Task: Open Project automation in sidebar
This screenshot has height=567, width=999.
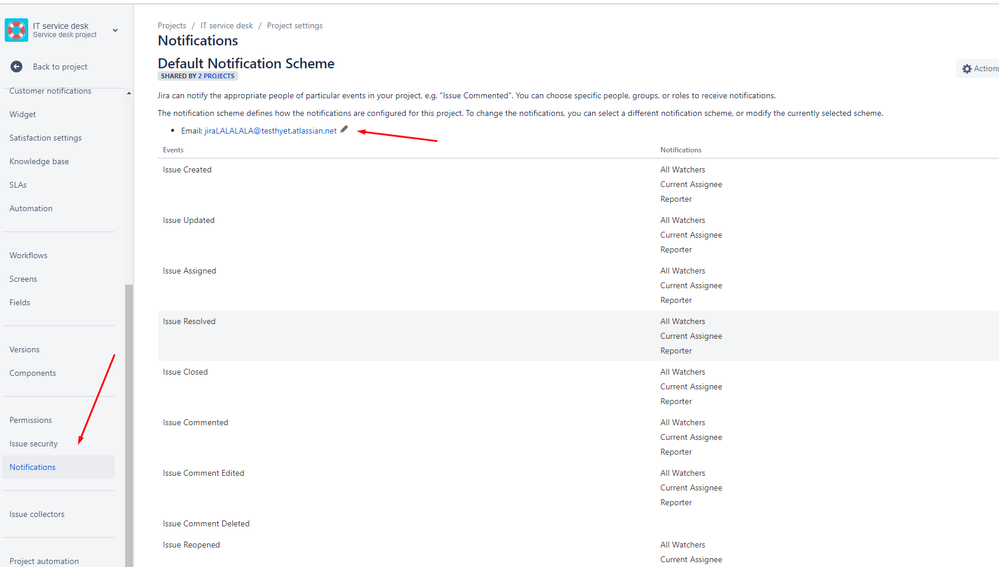Action: [44, 561]
